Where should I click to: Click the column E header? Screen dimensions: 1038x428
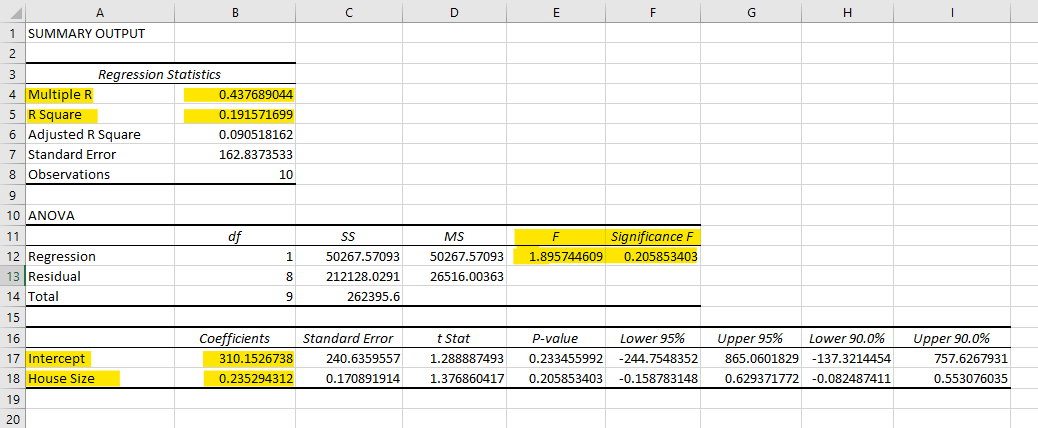click(x=555, y=12)
